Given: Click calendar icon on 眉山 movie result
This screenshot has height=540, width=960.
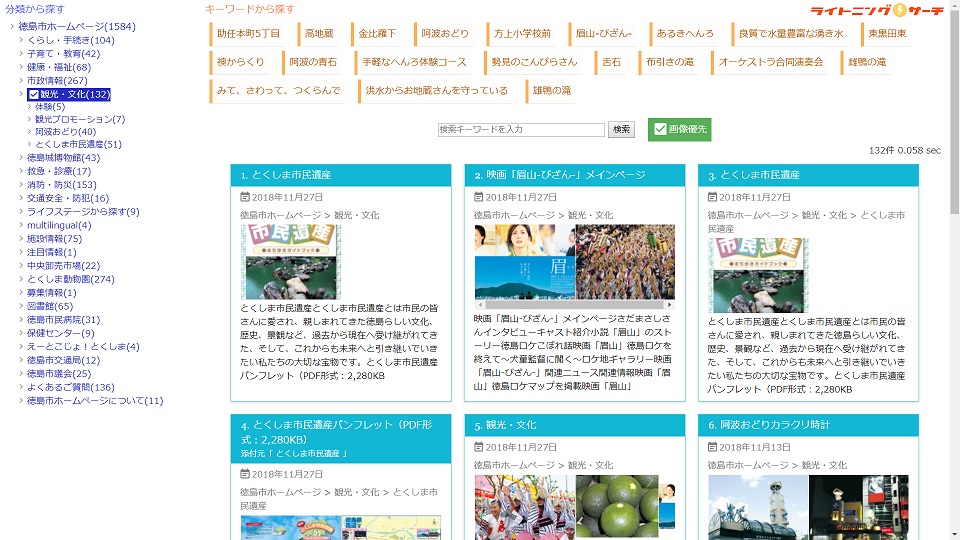Looking at the screenshot, I should click(478, 197).
